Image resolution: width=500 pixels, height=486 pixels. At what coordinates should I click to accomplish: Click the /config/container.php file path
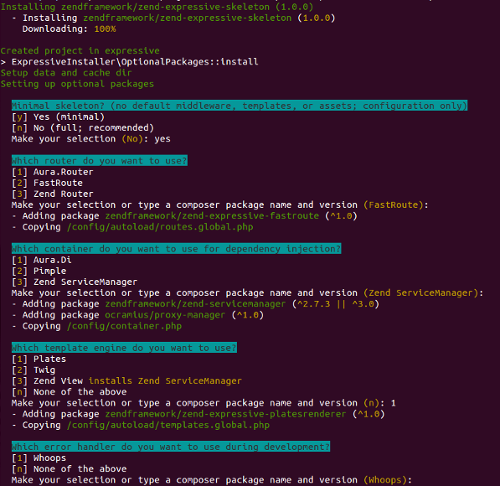[x=124, y=326]
